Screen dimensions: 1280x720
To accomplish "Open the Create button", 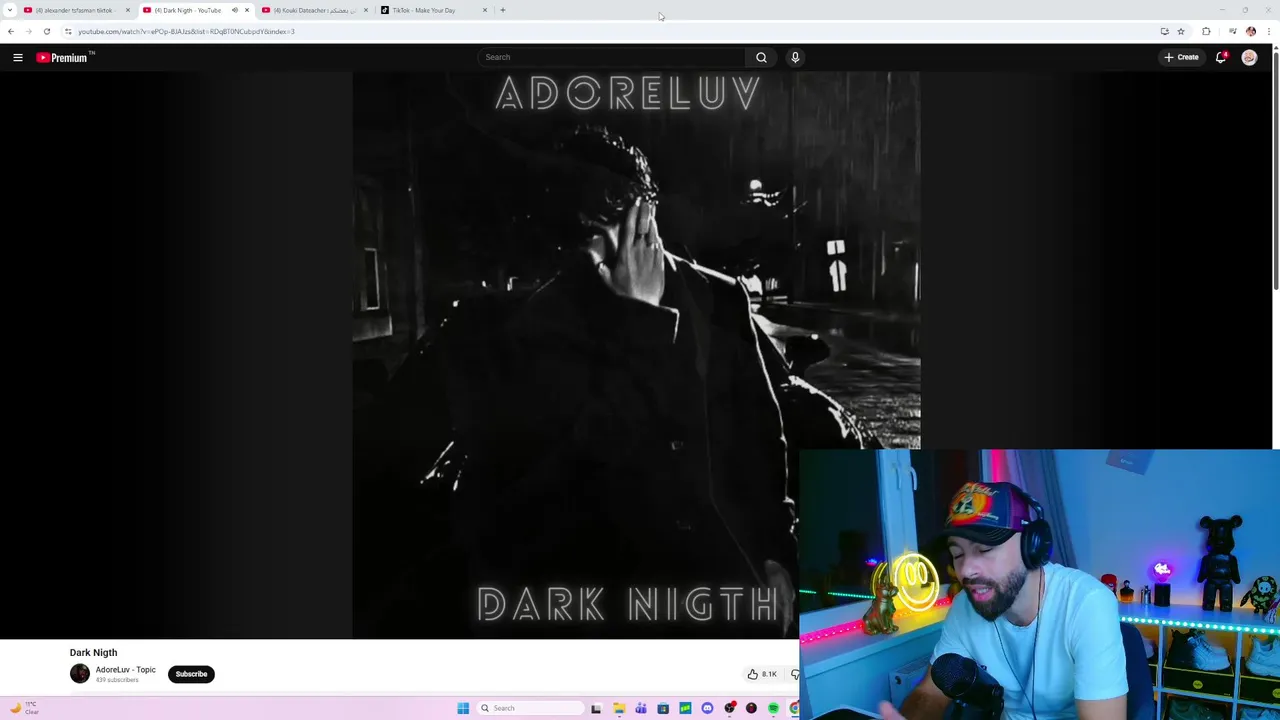I will tap(1181, 57).
